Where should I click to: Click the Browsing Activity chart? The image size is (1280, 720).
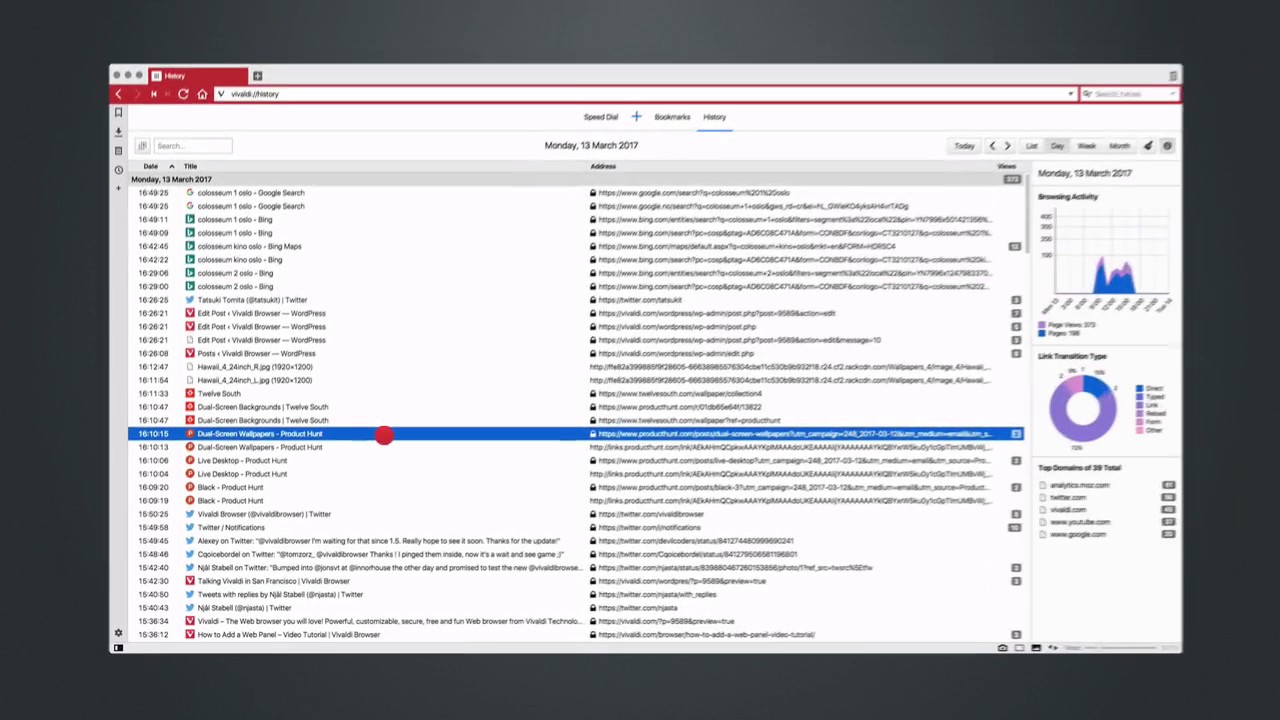coord(1105,262)
